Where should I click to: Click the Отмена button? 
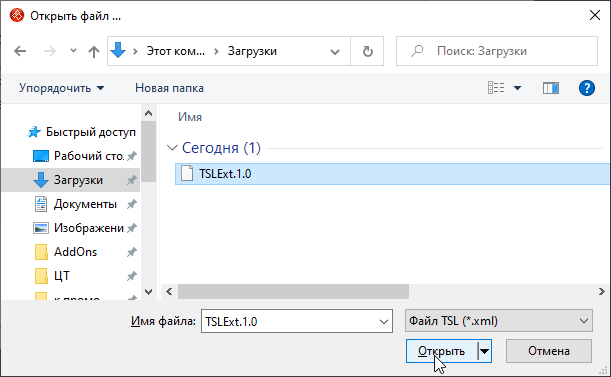point(549,351)
